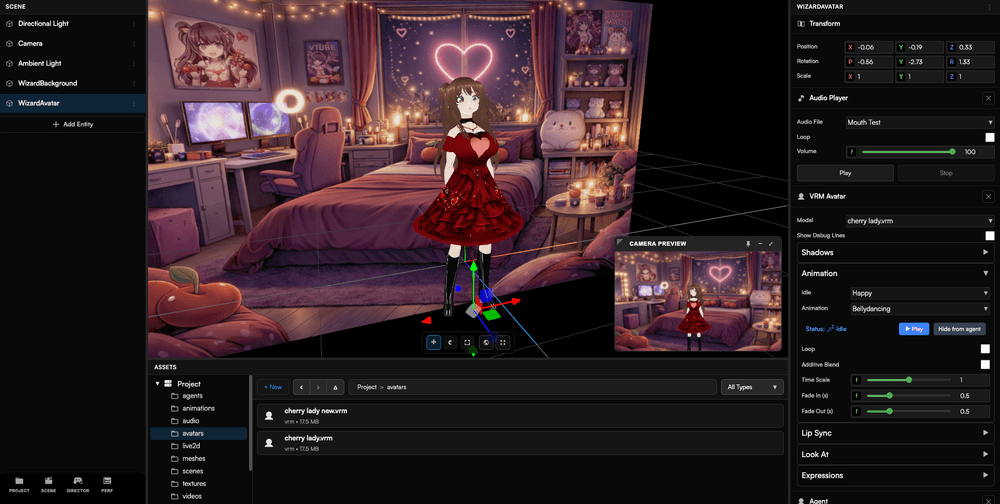Viewport: 1000px width, 504px height.
Task: Expand the Lip Sync section
Action: [x=895, y=433]
